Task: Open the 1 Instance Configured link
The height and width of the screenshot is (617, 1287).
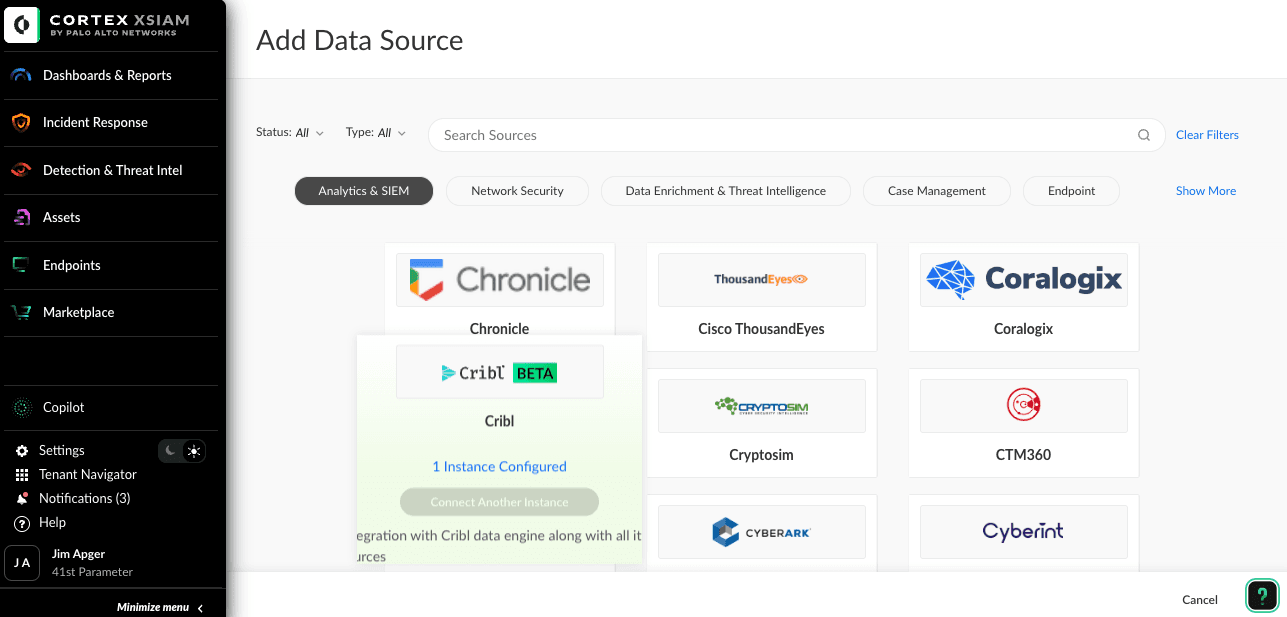Action: (x=499, y=466)
